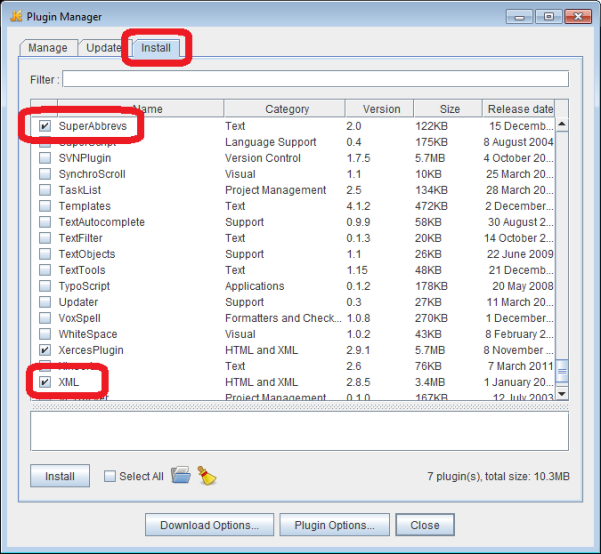
Task: Sort by Release date column header
Action: tap(519, 109)
